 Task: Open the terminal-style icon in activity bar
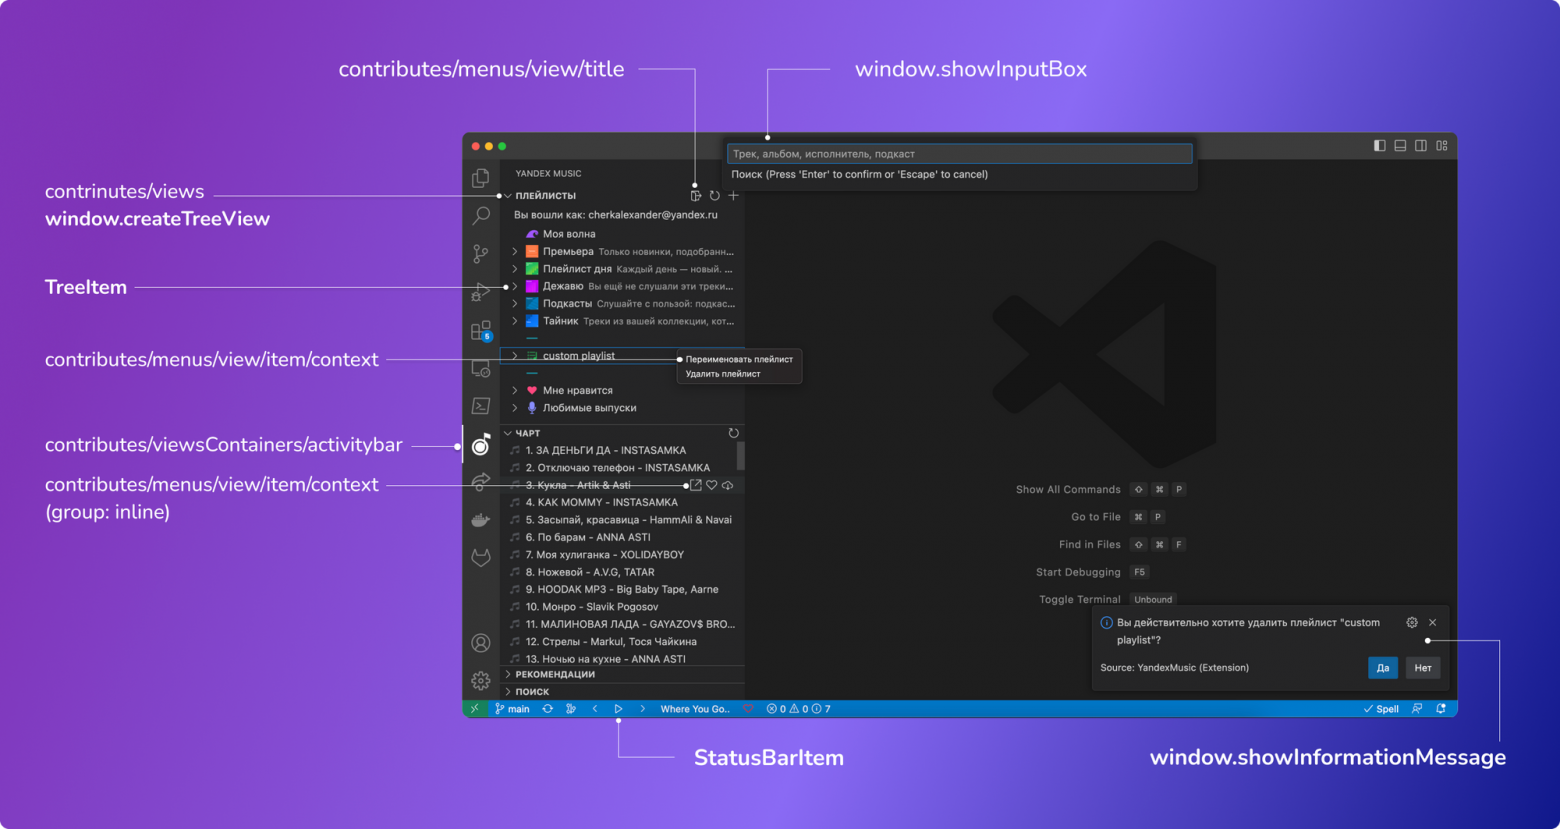point(481,406)
